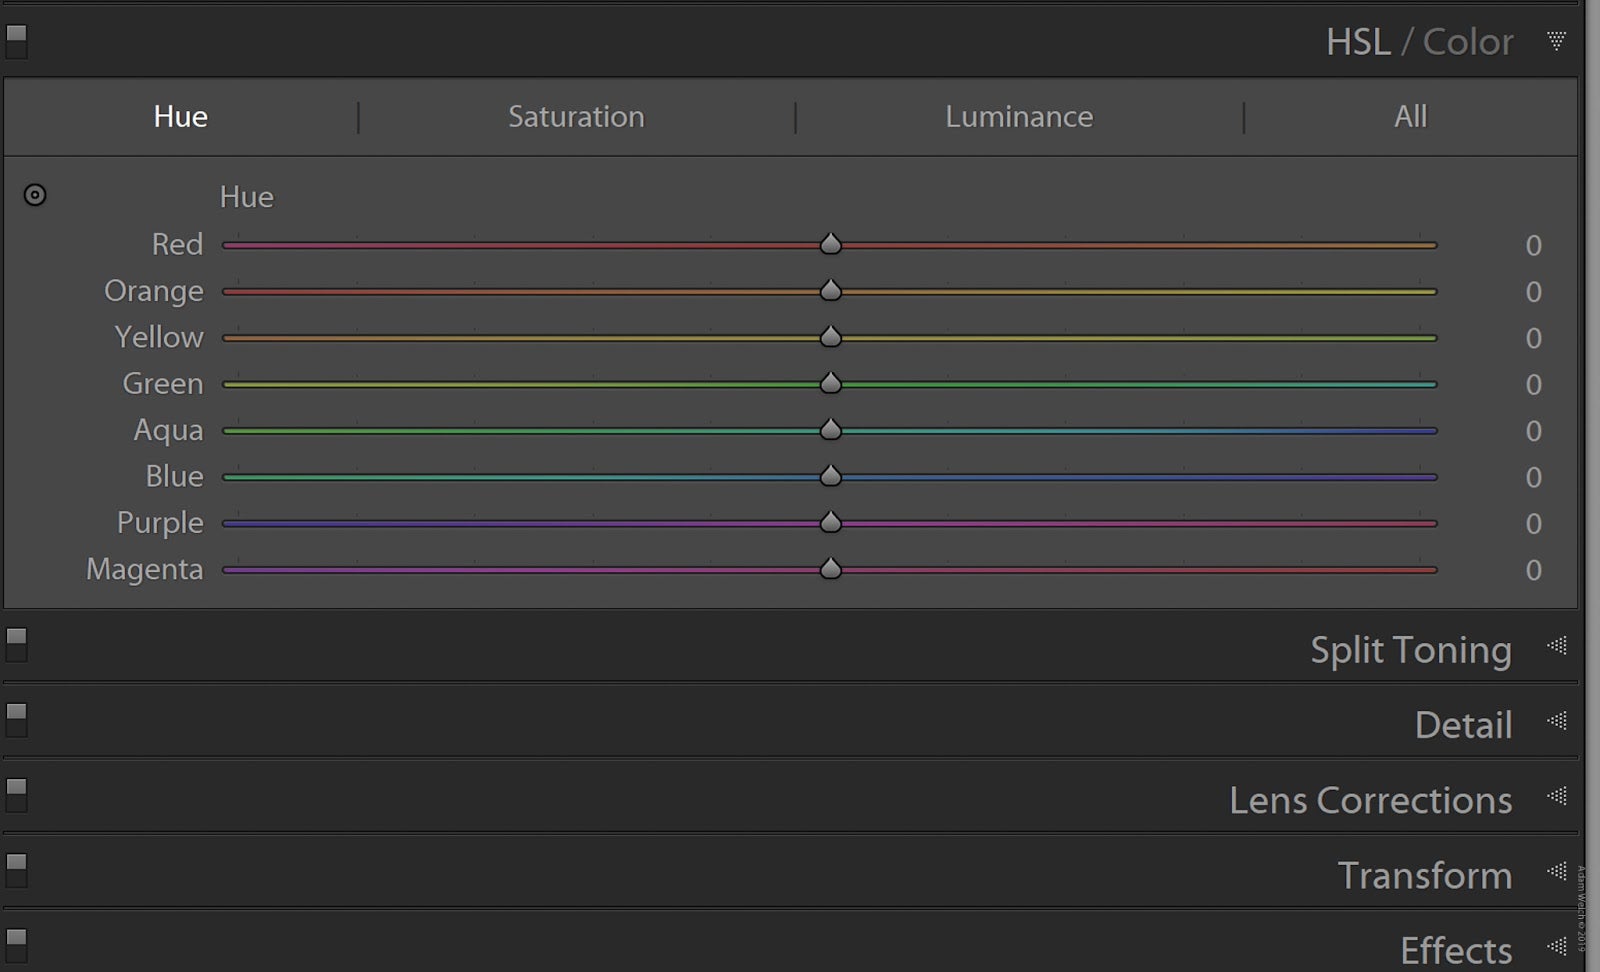Select the All tab
The image size is (1600, 972).
pyautogui.click(x=1409, y=116)
